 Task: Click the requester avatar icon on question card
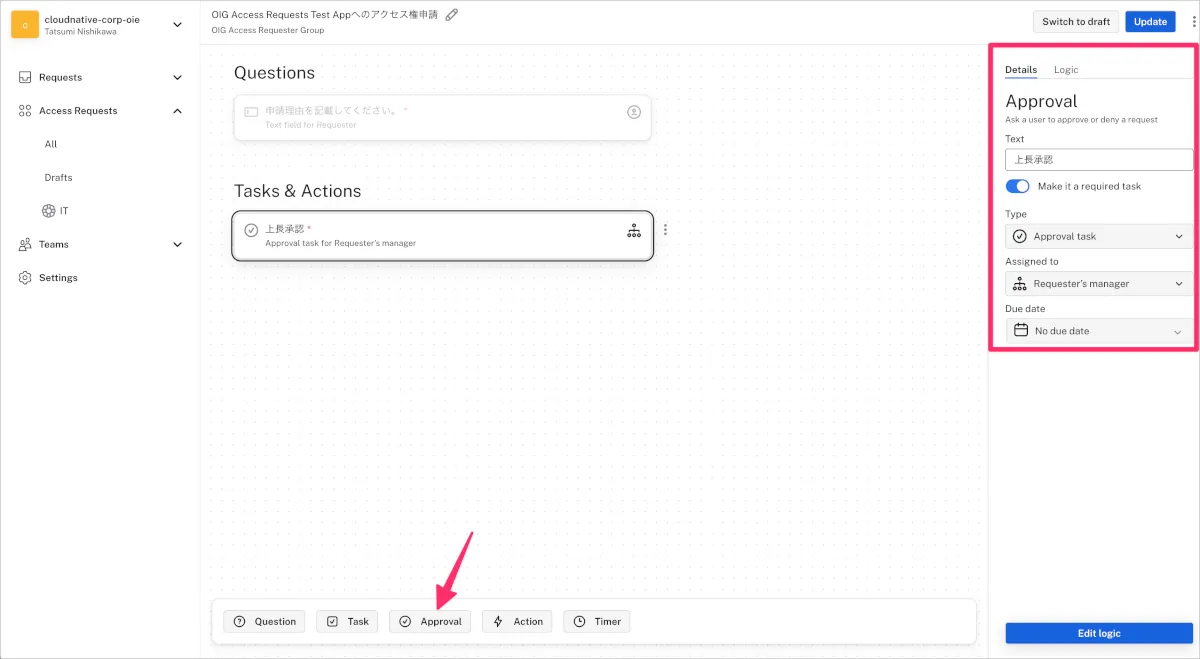pyautogui.click(x=634, y=112)
